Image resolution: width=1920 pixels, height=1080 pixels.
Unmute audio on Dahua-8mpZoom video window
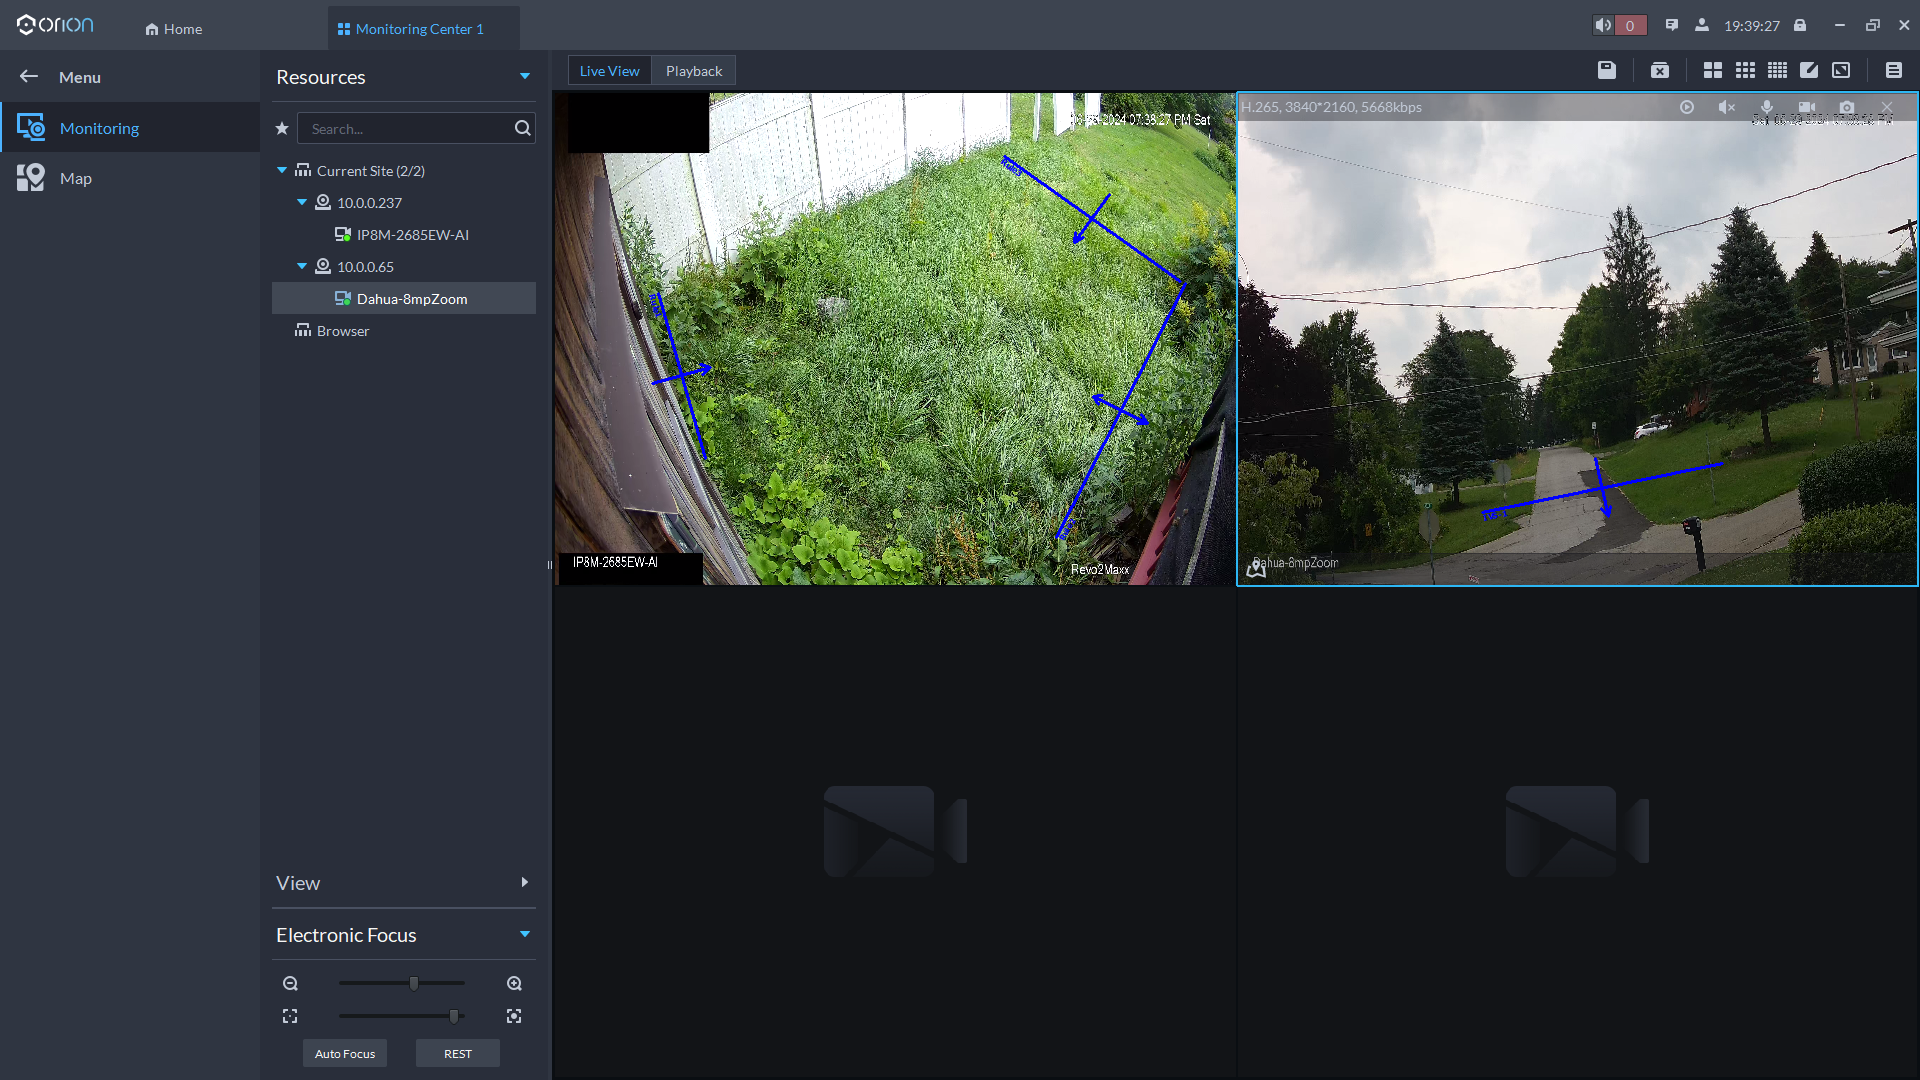click(x=1727, y=107)
